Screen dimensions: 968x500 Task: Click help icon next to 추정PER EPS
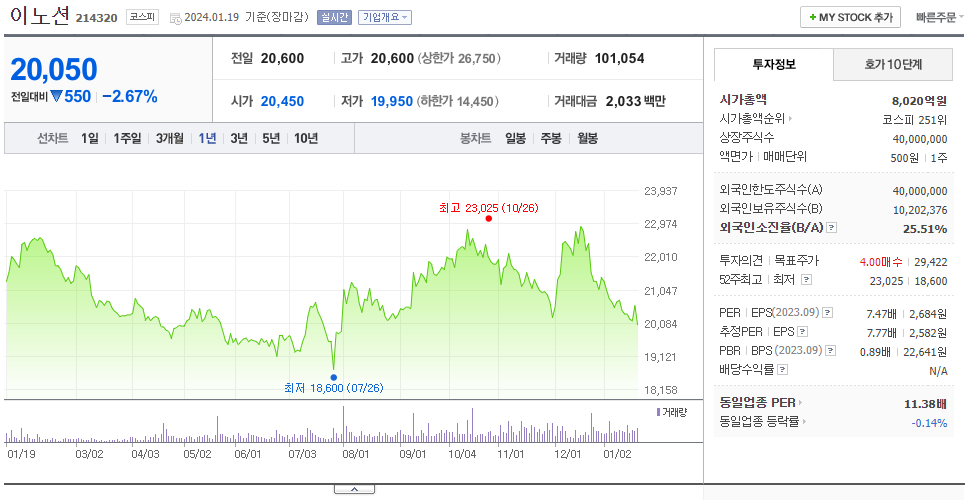pos(802,332)
